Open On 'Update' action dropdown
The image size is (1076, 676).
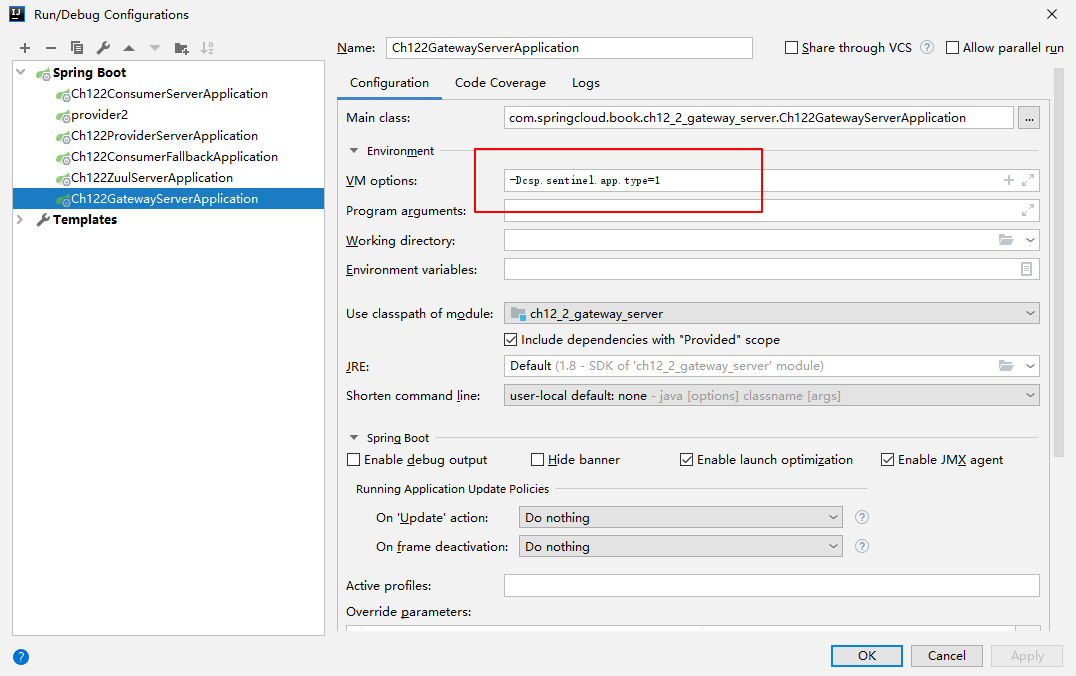click(680, 517)
